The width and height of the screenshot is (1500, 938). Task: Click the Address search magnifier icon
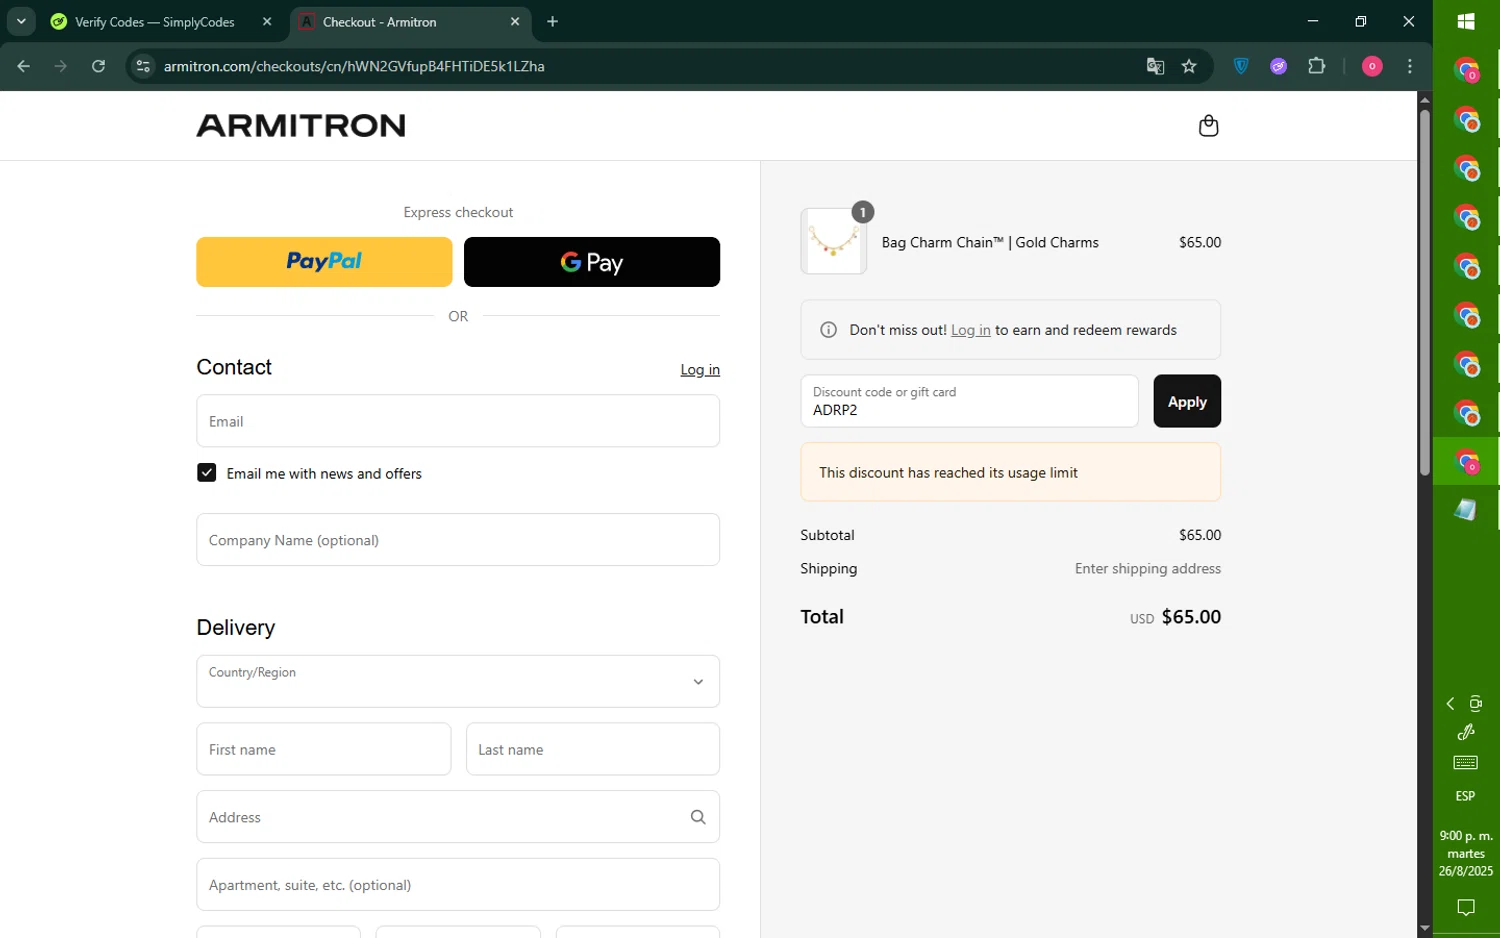pyautogui.click(x=698, y=817)
